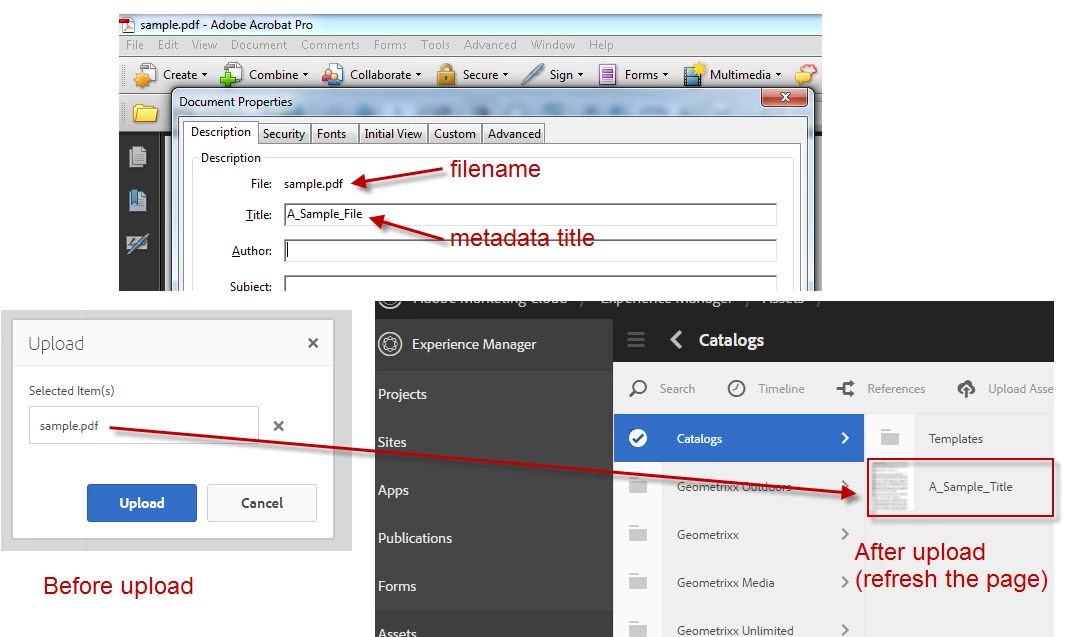Image resolution: width=1065 pixels, height=637 pixels.
Task: Open the Collaborate dropdown arrow
Action: click(418, 75)
